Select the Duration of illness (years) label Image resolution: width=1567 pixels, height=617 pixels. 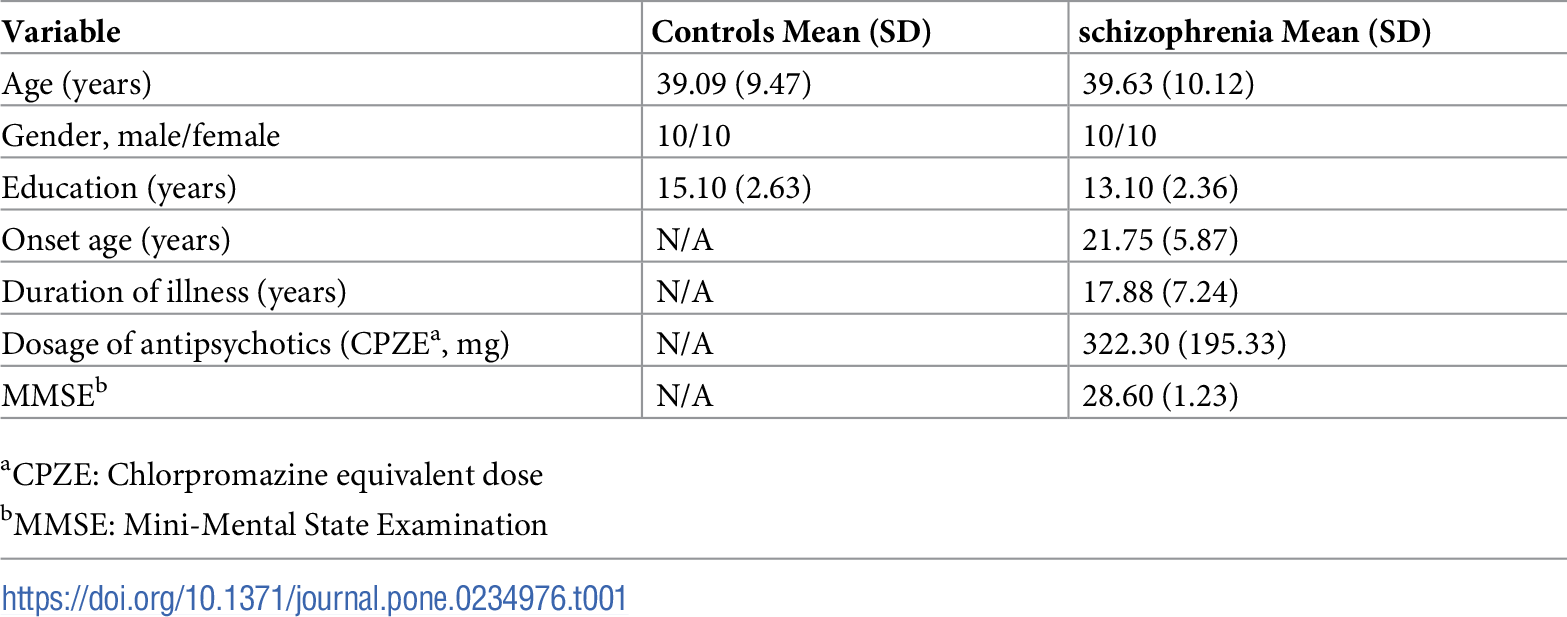point(174,292)
